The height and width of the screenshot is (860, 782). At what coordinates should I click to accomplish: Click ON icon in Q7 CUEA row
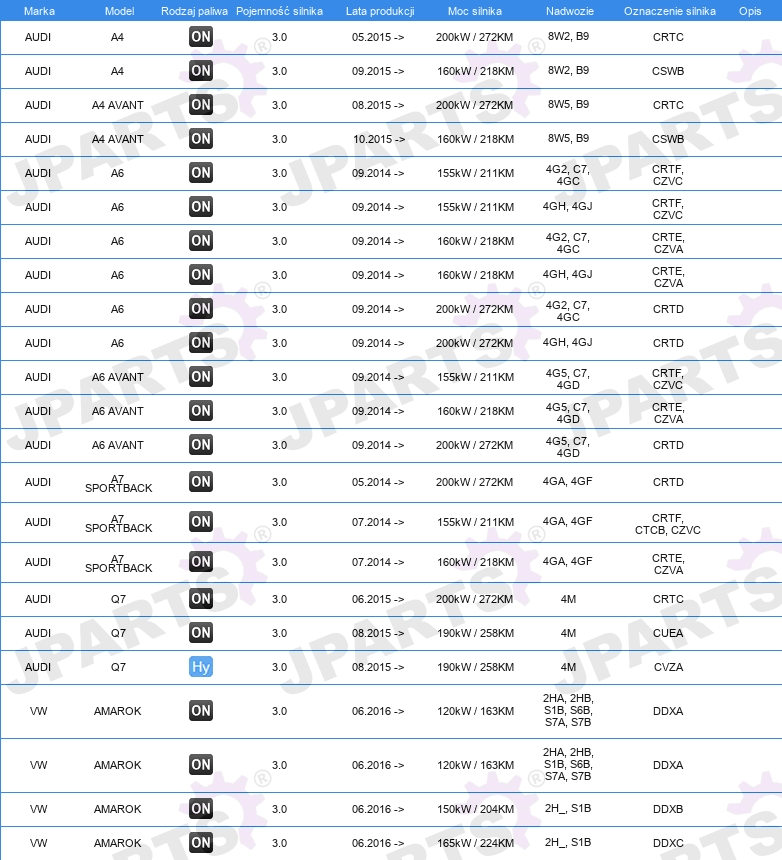coord(201,633)
